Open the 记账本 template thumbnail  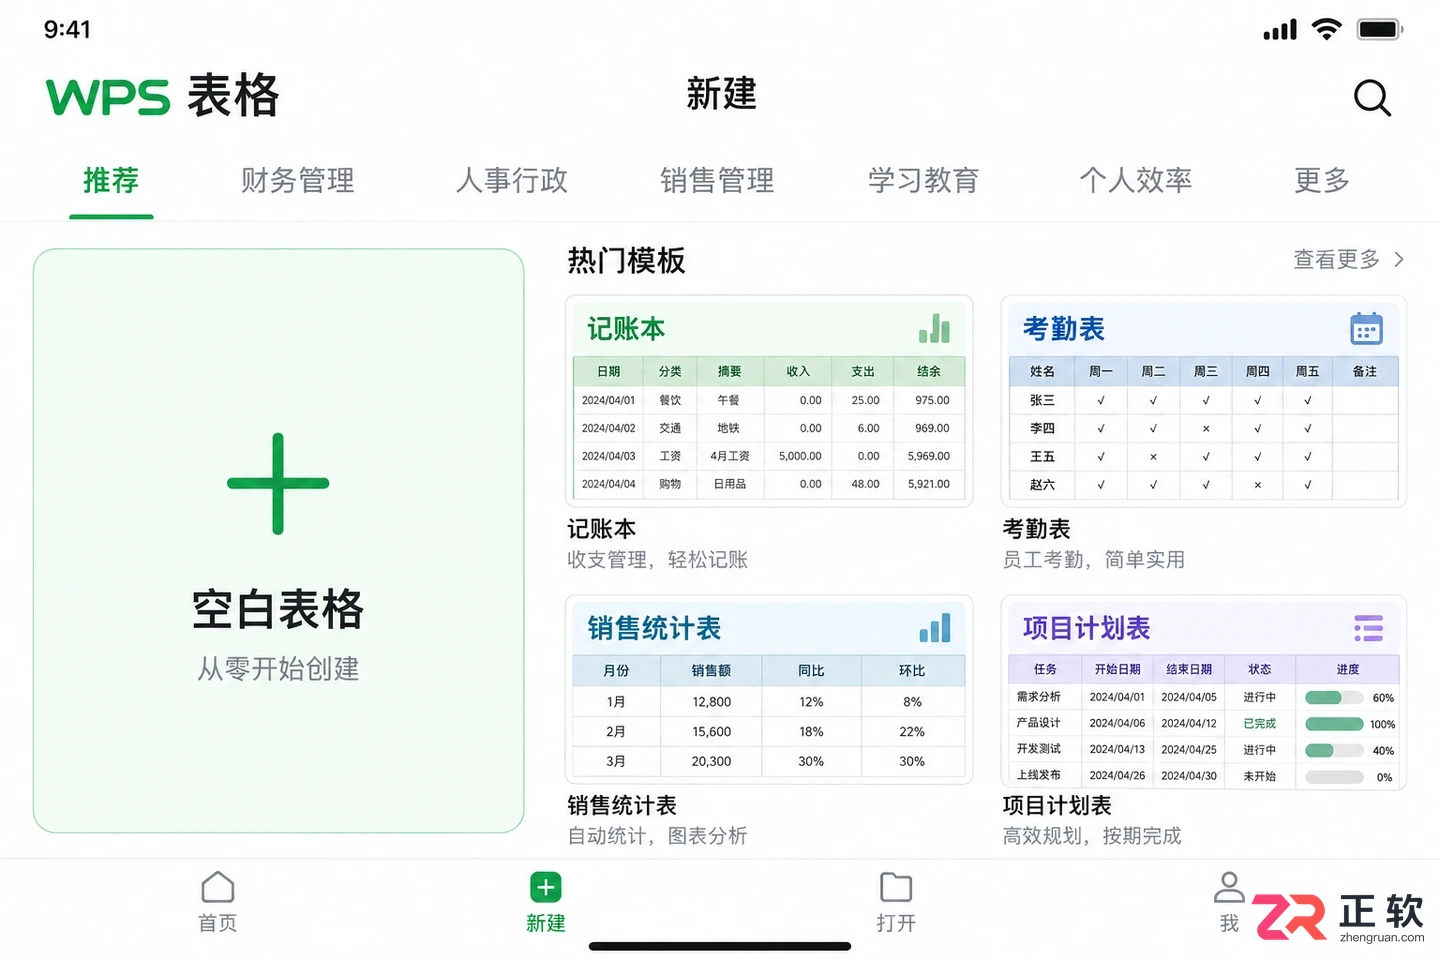(769, 401)
